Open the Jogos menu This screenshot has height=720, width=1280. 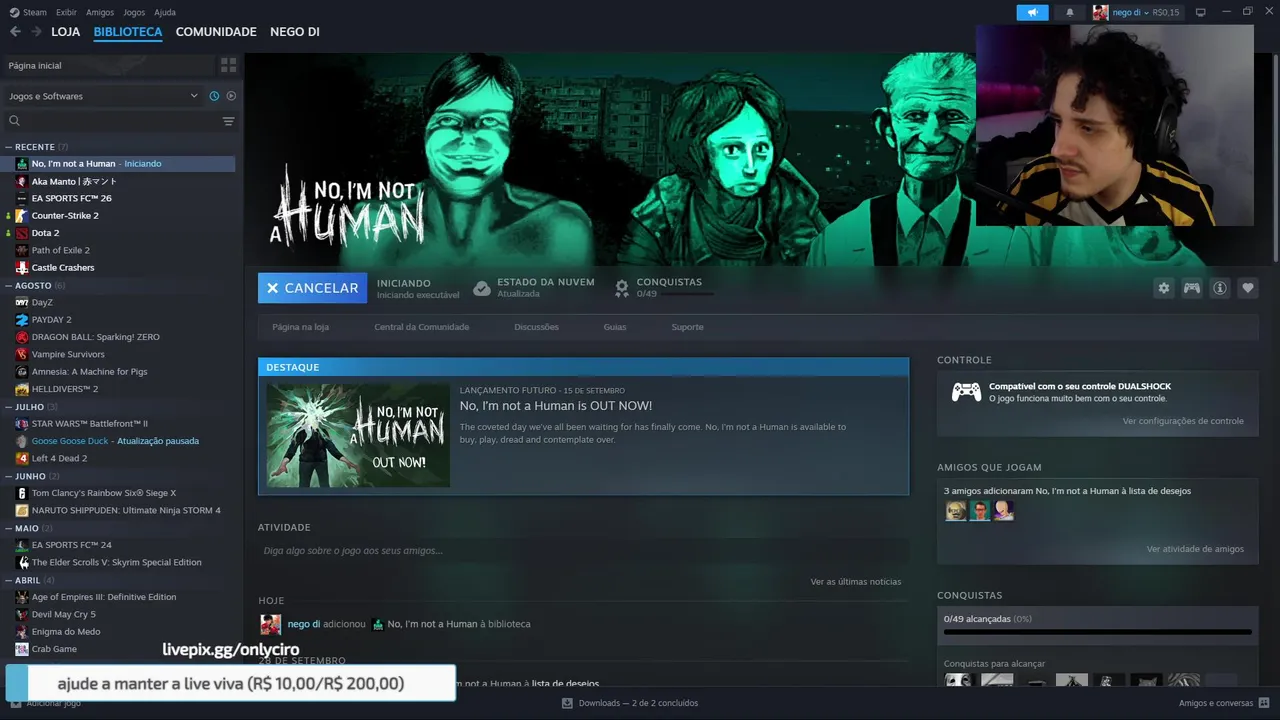point(134,12)
